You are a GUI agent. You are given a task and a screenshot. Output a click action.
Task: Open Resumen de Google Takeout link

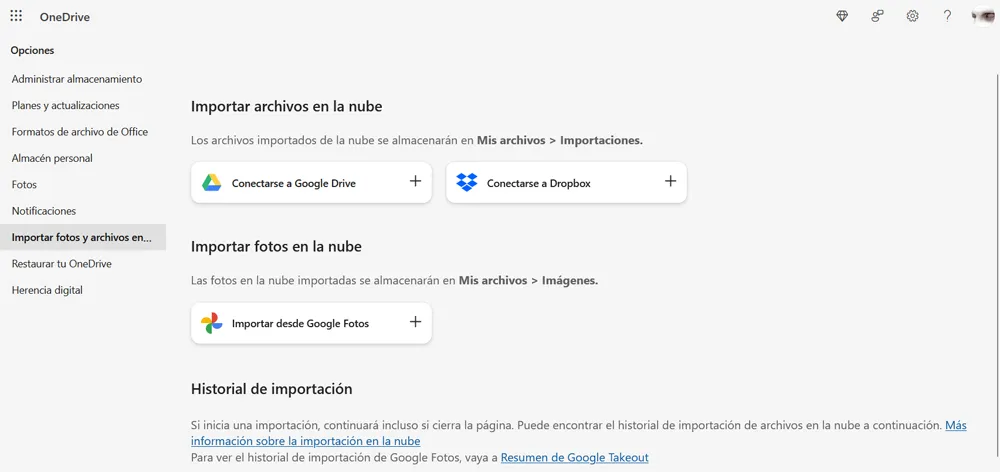click(x=574, y=457)
